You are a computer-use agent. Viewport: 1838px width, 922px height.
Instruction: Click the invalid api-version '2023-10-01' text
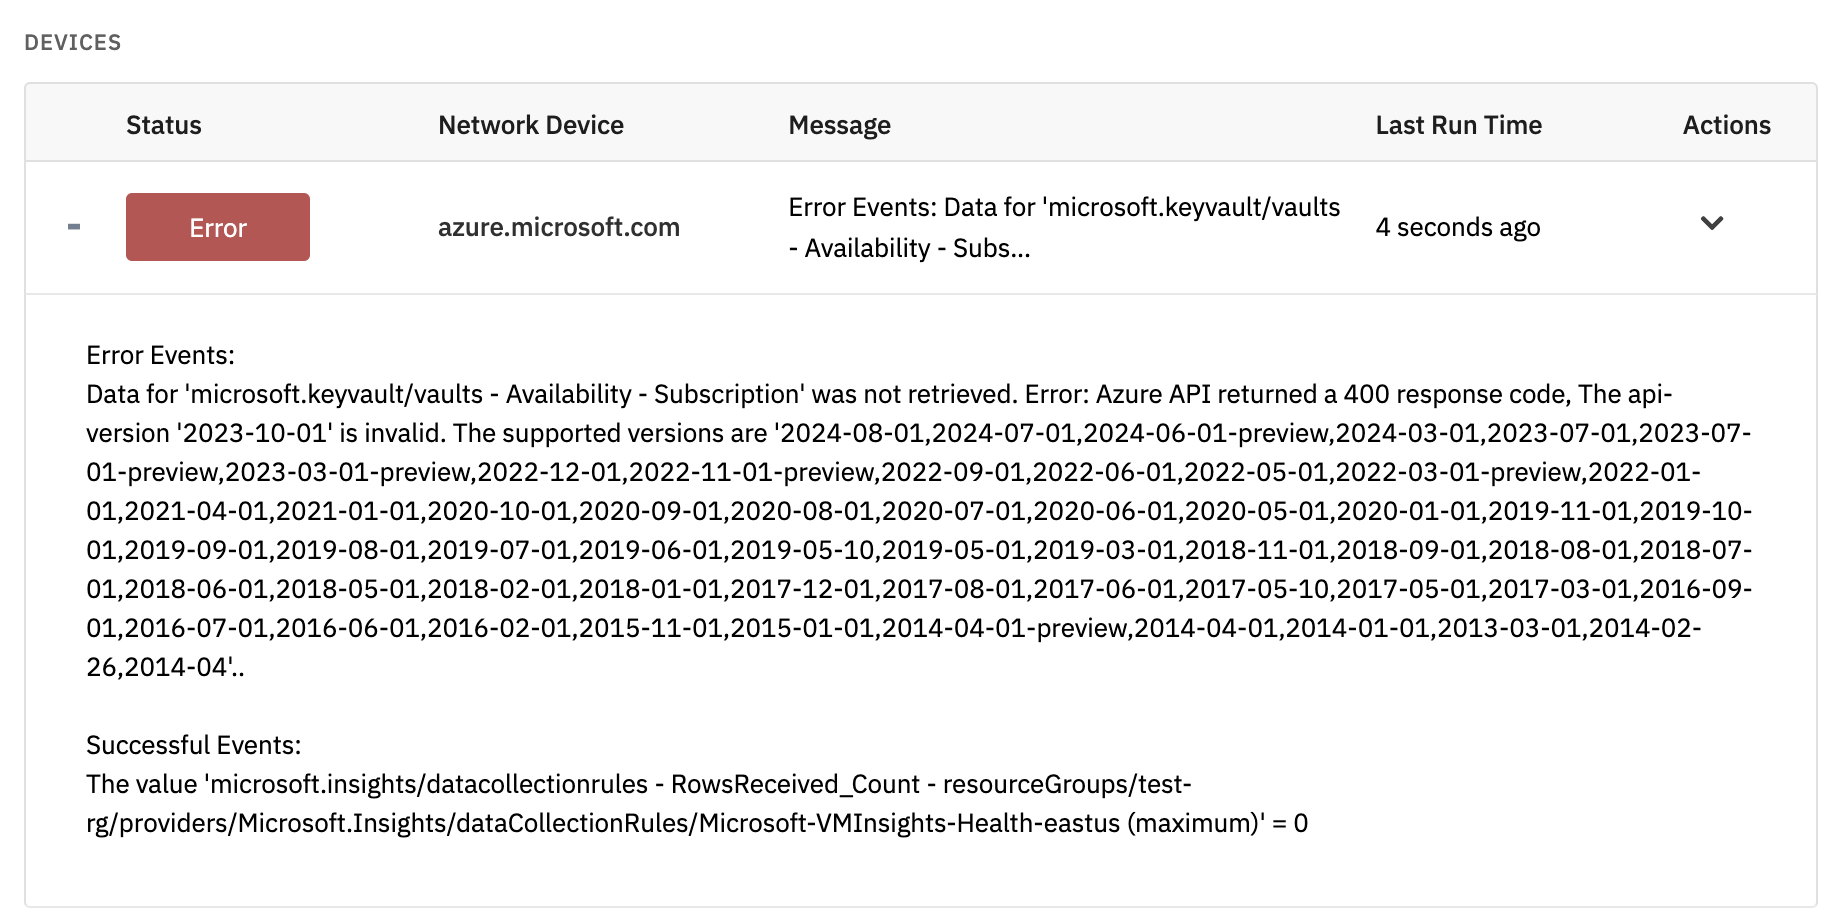tap(254, 433)
